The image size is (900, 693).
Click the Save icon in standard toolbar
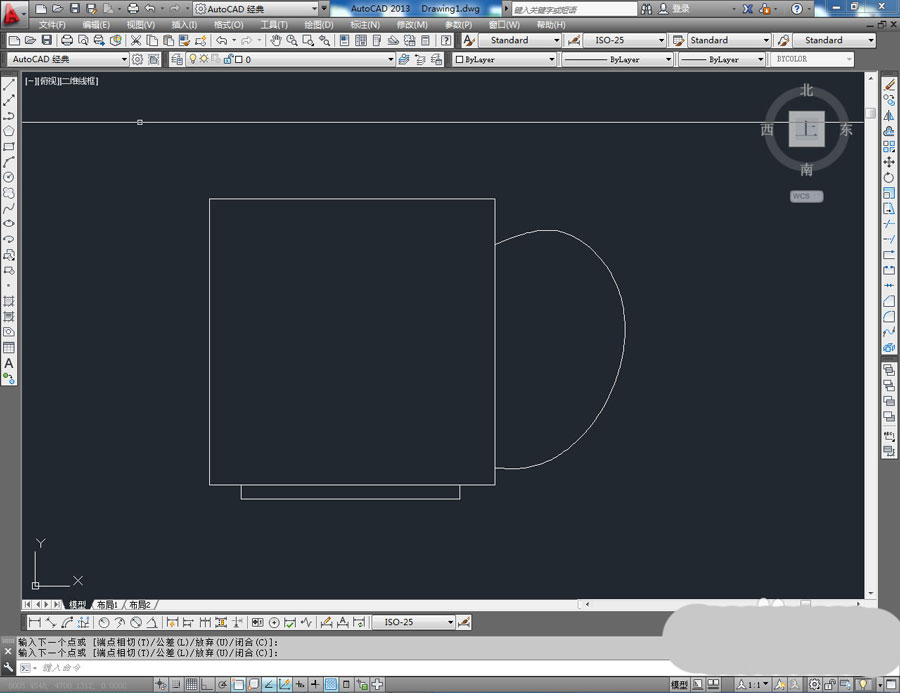tap(46, 40)
